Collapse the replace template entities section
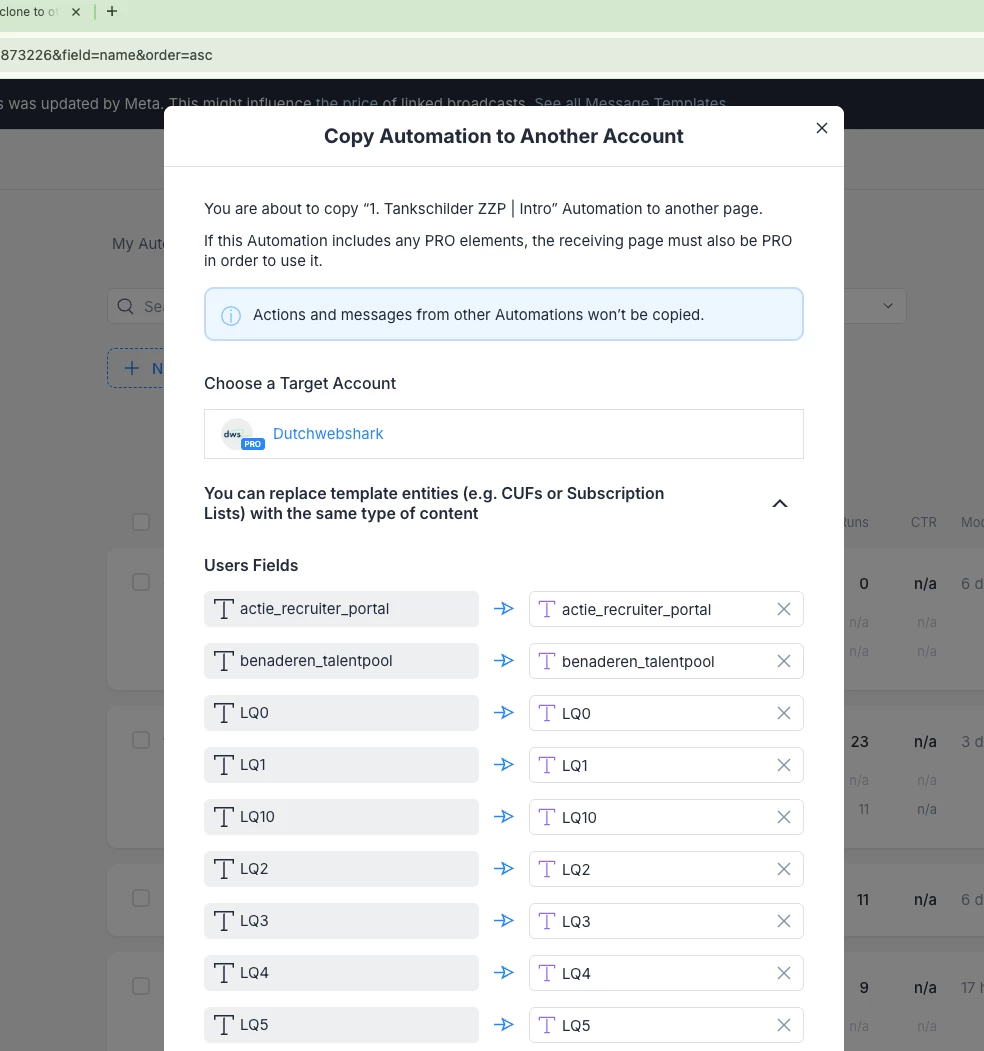 pos(780,504)
